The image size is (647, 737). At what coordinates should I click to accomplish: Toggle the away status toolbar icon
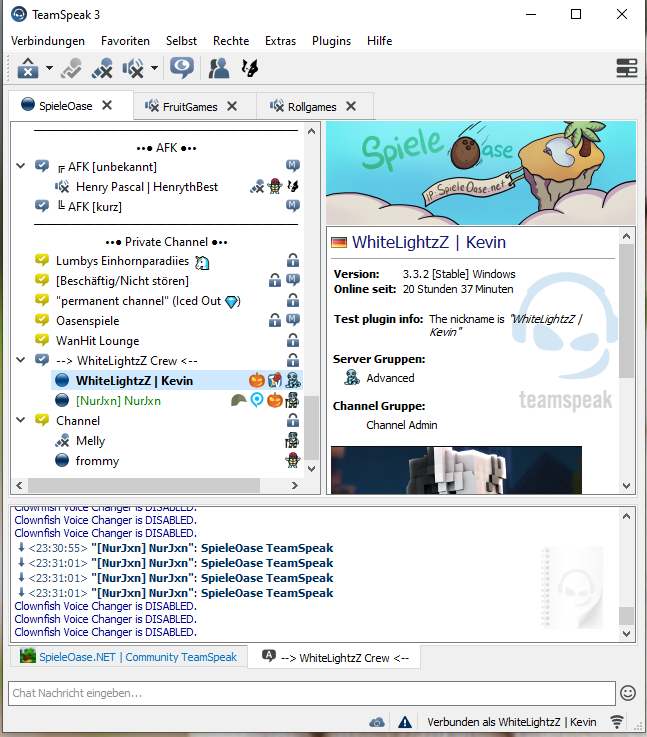[71, 69]
